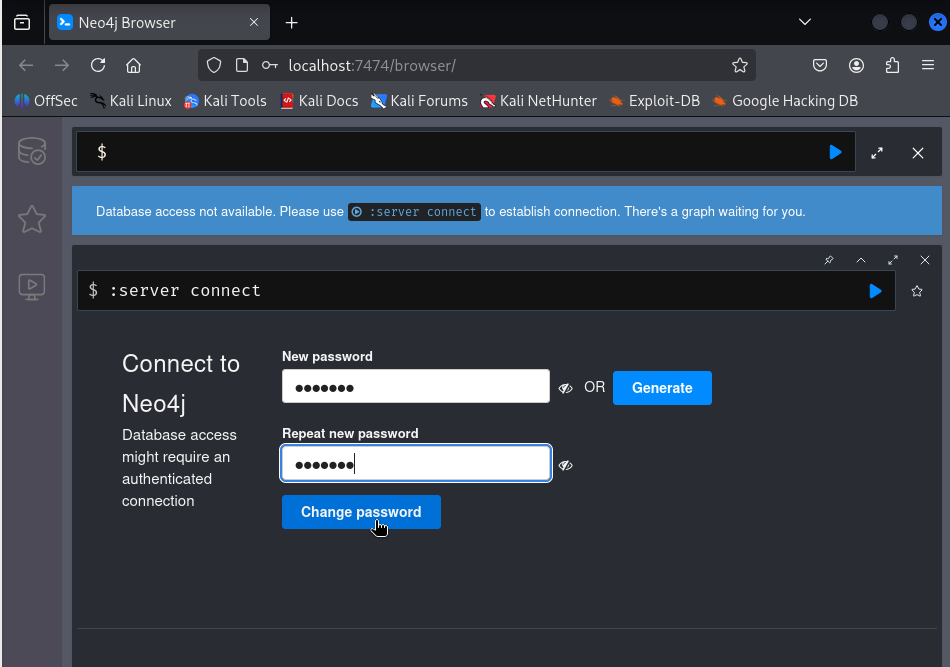
Task: Click the Generate password button
Action: [x=662, y=388]
